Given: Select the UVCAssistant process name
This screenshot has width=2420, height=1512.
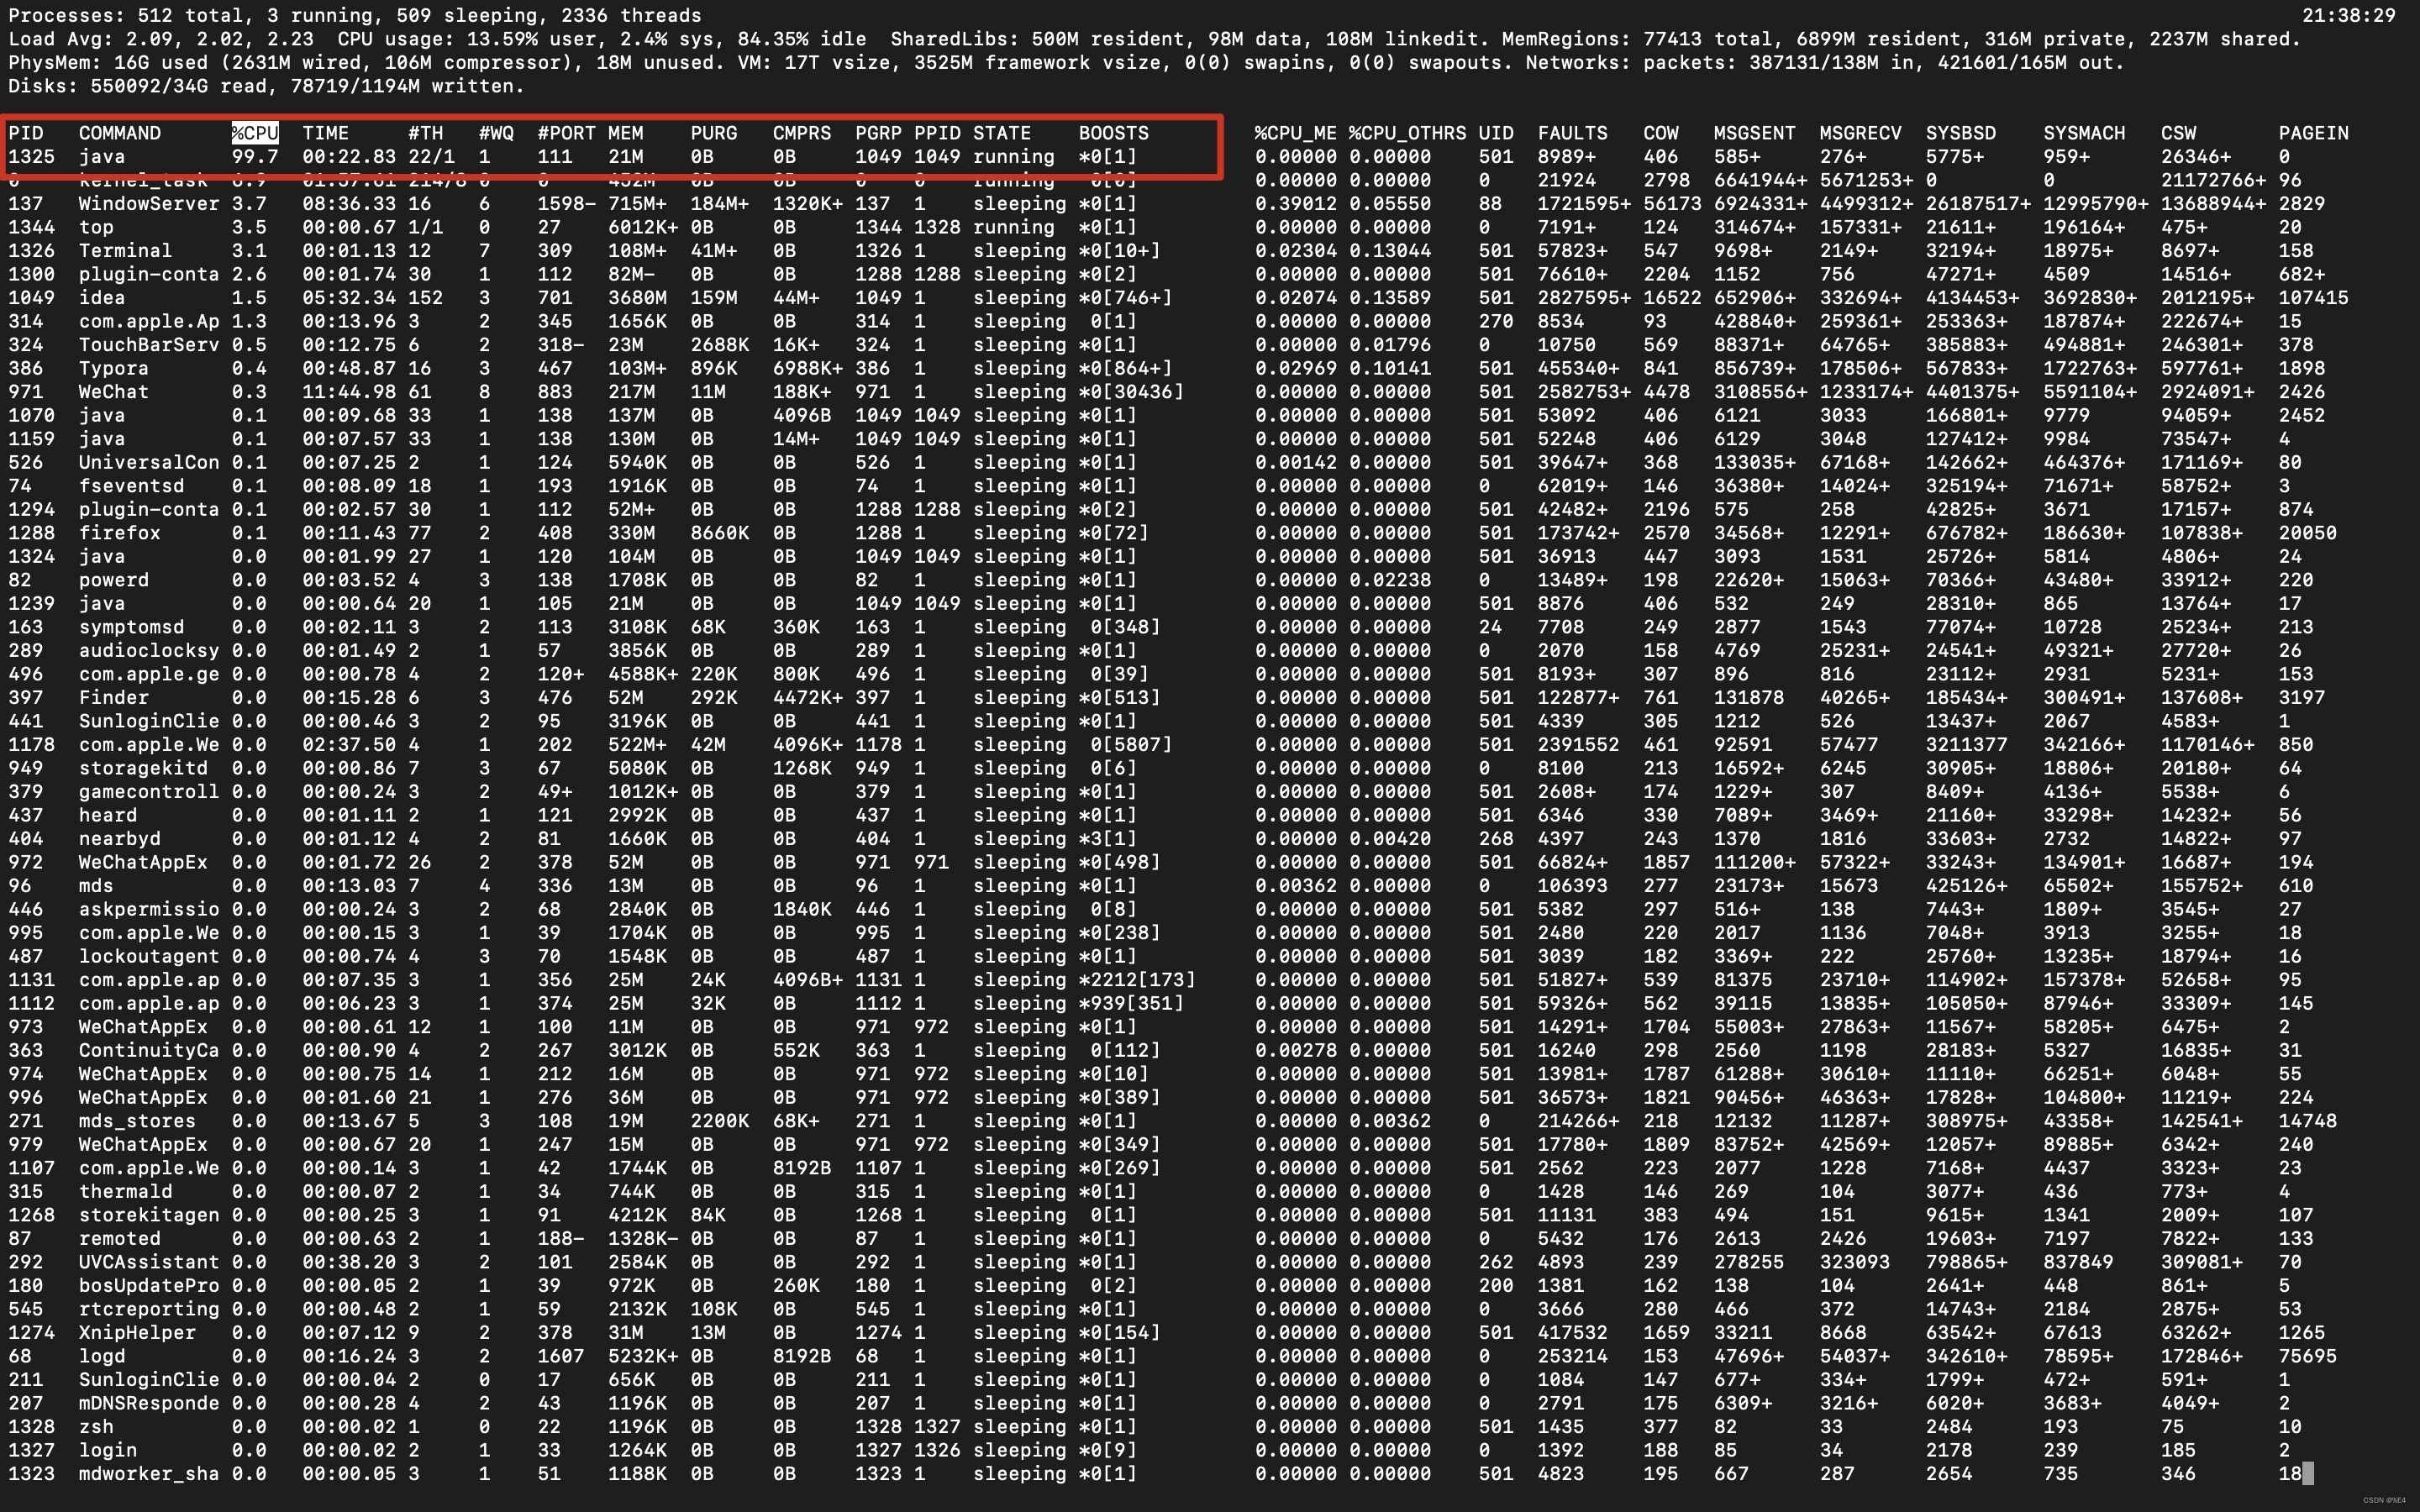Looking at the screenshot, I should [x=149, y=1262].
